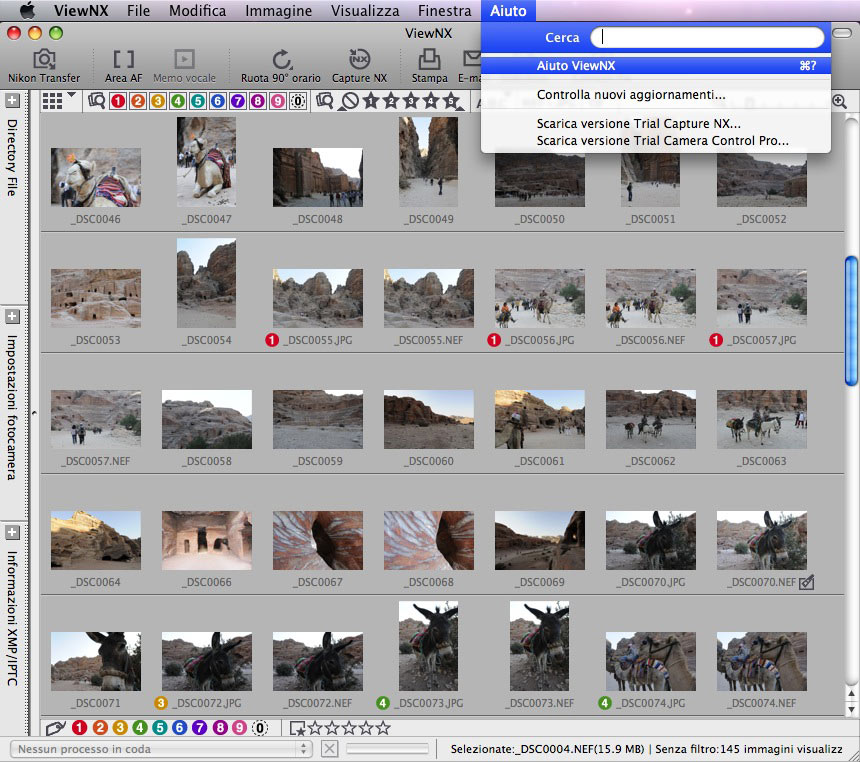Screen dimensions: 860x762
Task: Collapse the left sidebar with the small arrow
Action: pyautogui.click(x=34, y=413)
